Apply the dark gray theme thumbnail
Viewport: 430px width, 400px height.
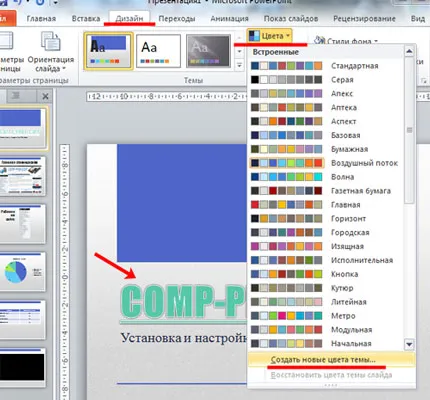pyautogui.click(x=208, y=51)
